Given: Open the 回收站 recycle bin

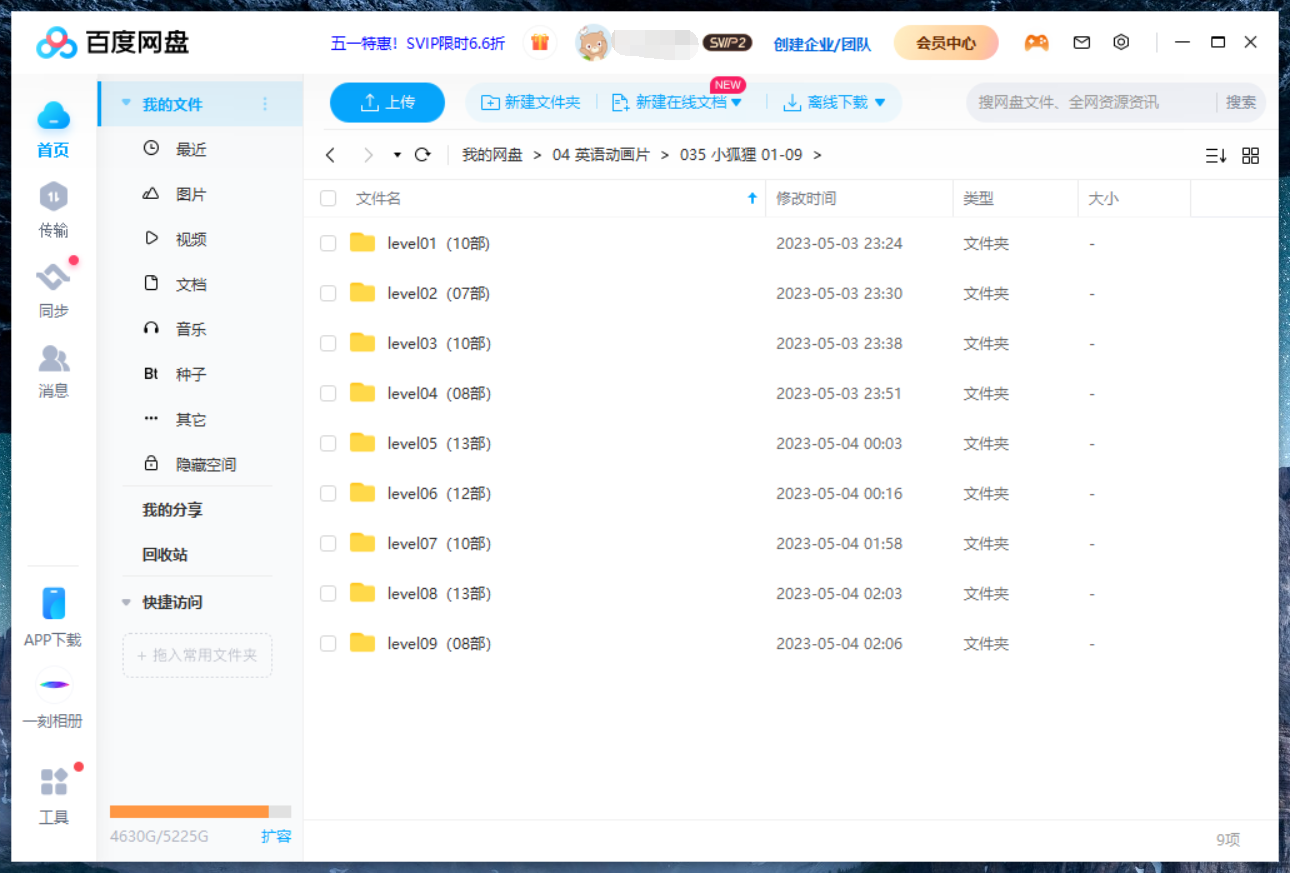Looking at the screenshot, I should click(x=163, y=554).
